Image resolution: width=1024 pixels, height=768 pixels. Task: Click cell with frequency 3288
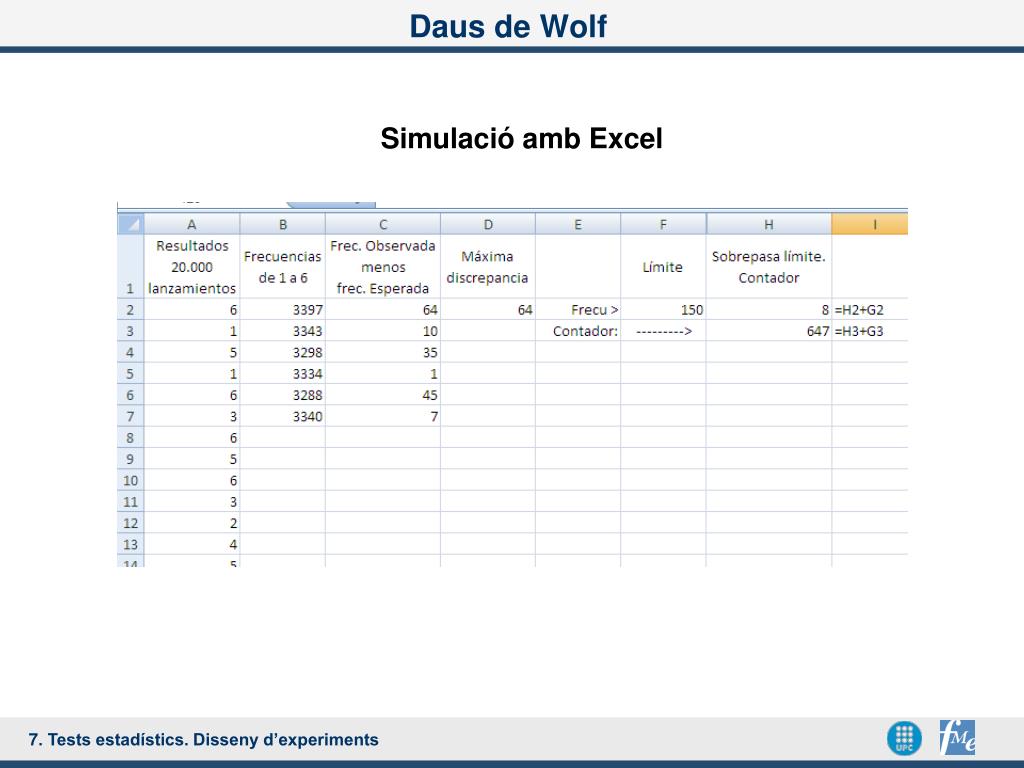click(x=283, y=395)
